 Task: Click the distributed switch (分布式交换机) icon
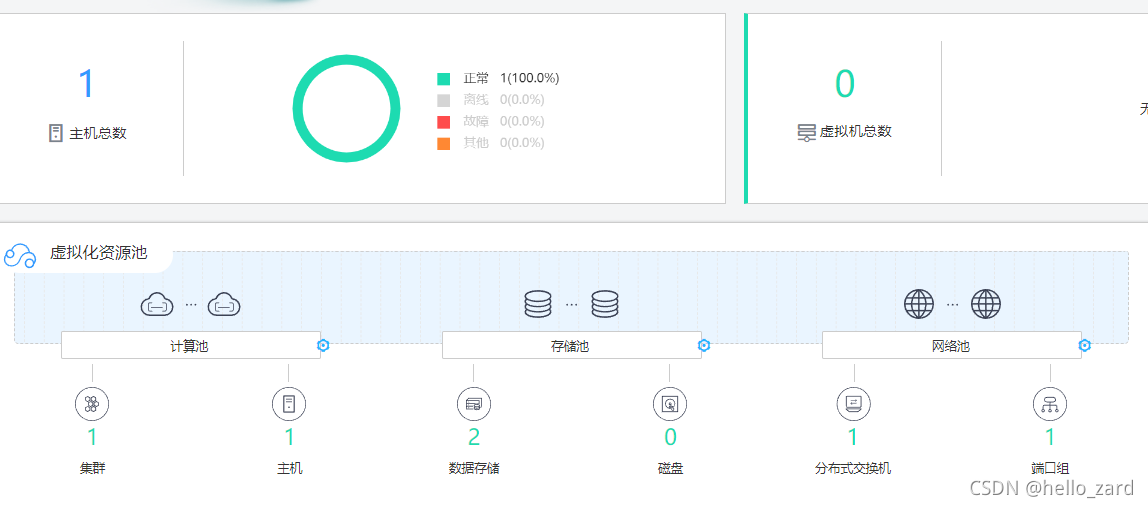coord(853,404)
